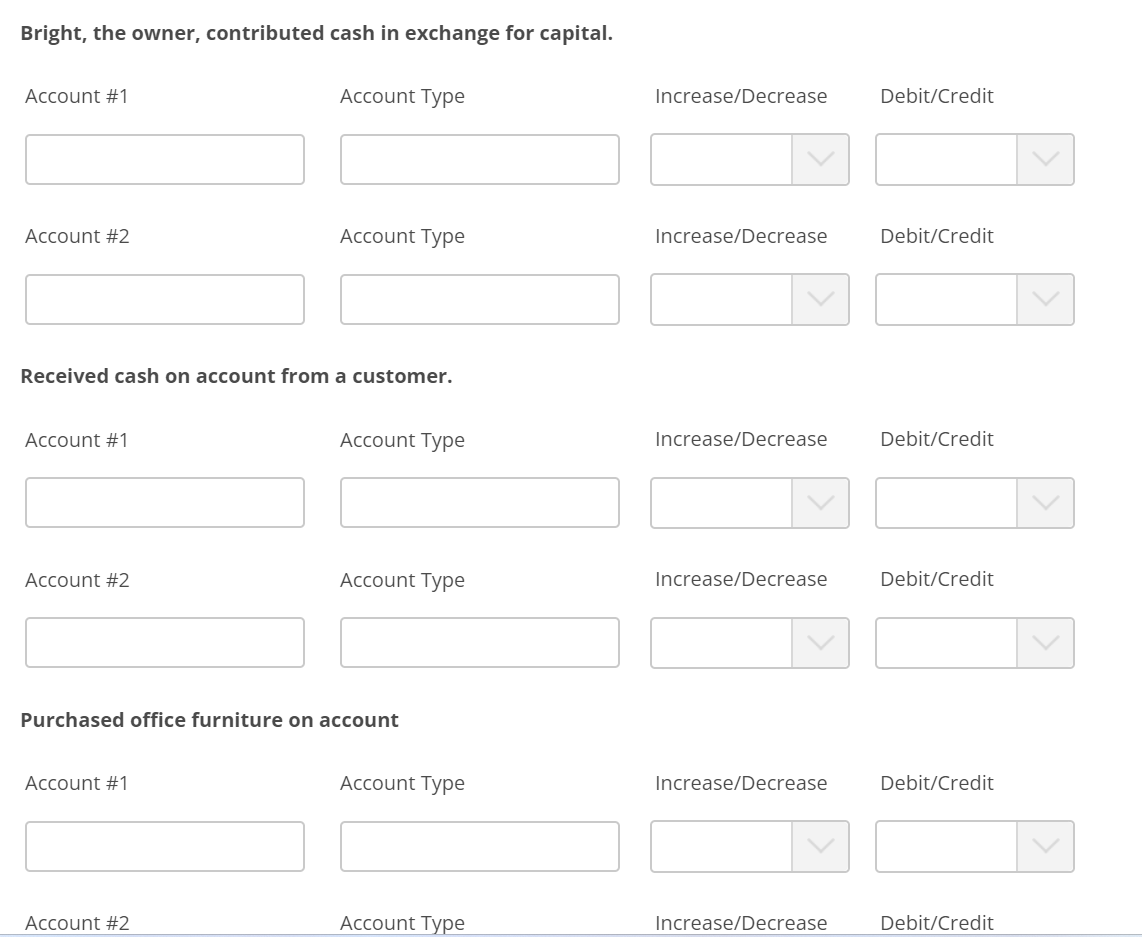
Task: Open the Increase/Decrease dropdown for Account #1 under Bright's contribution
Action: click(x=819, y=159)
